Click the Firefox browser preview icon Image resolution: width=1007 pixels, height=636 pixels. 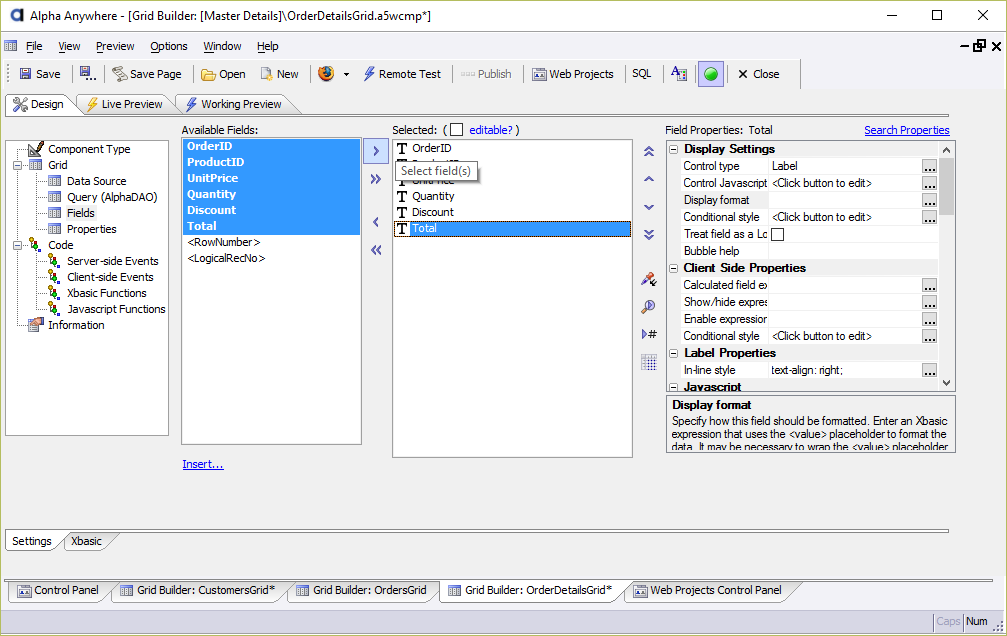[326, 74]
